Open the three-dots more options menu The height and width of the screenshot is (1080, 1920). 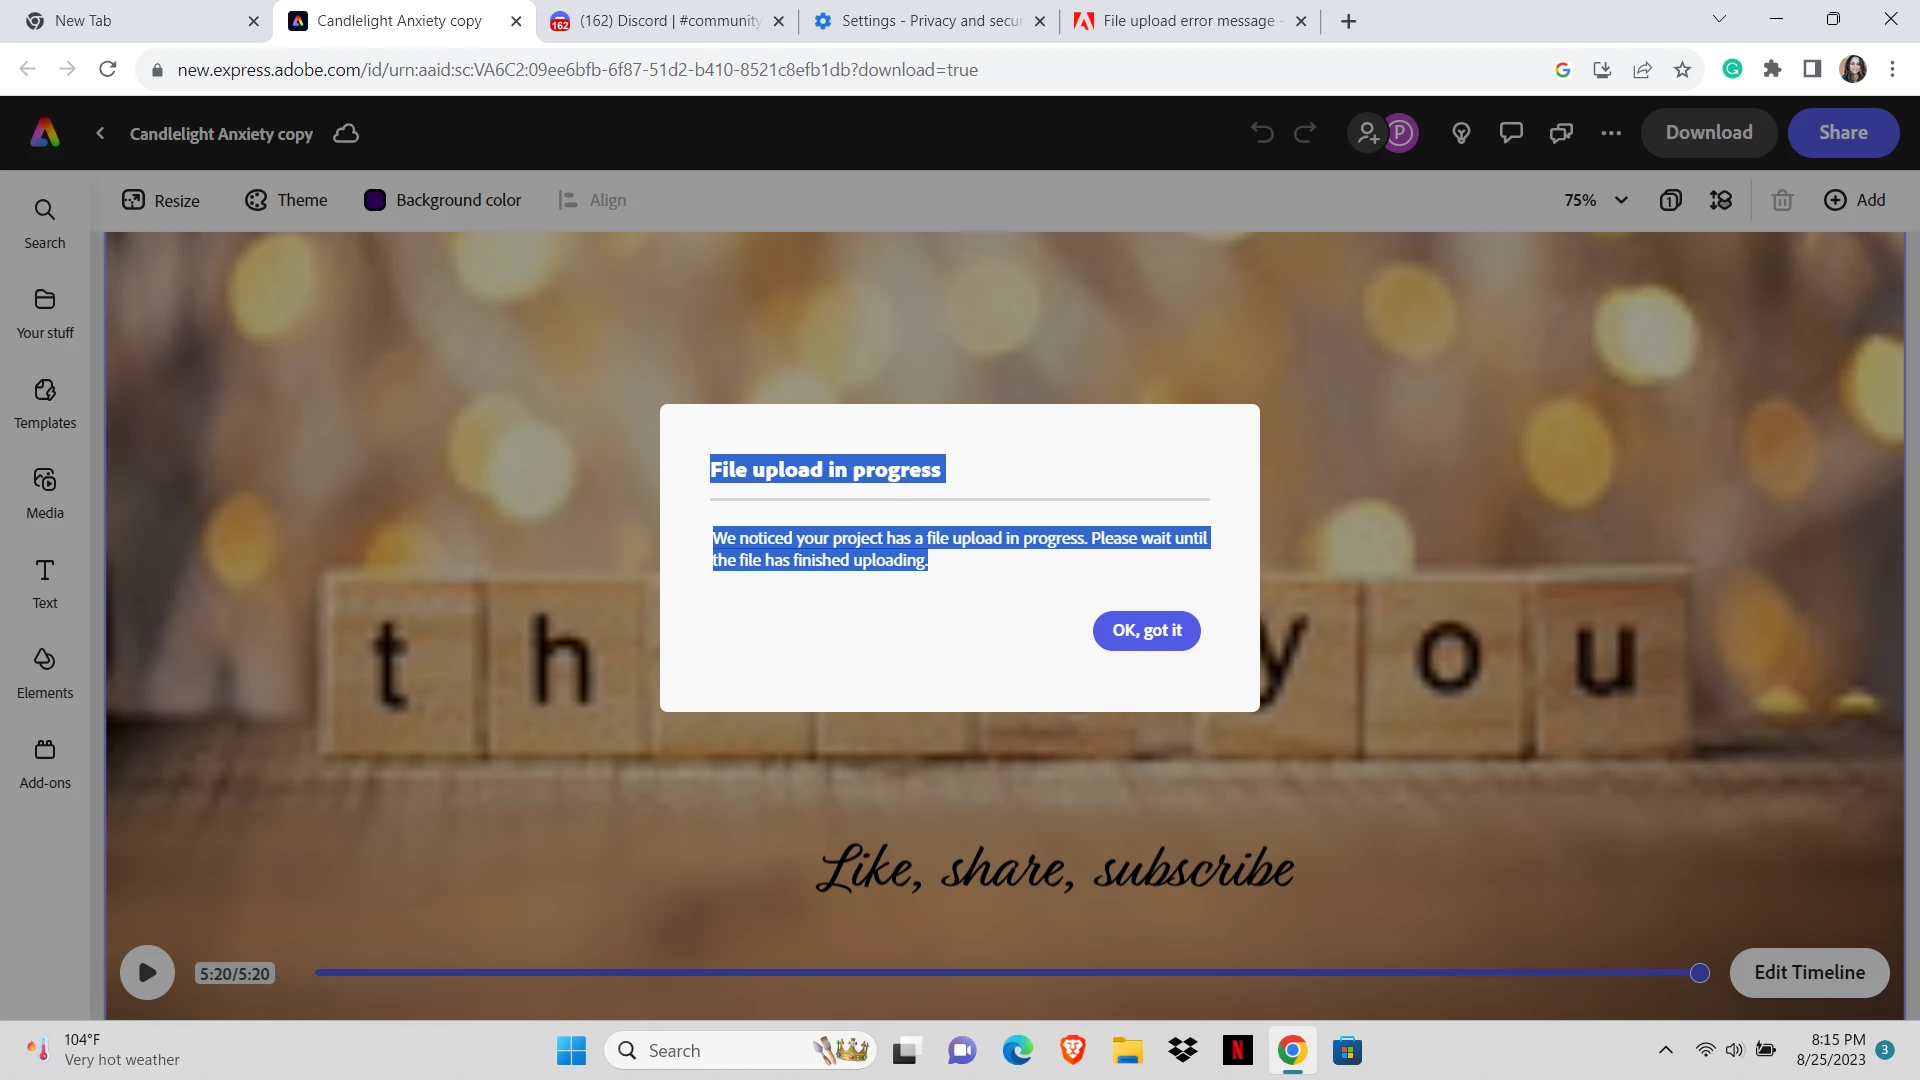coord(1611,133)
